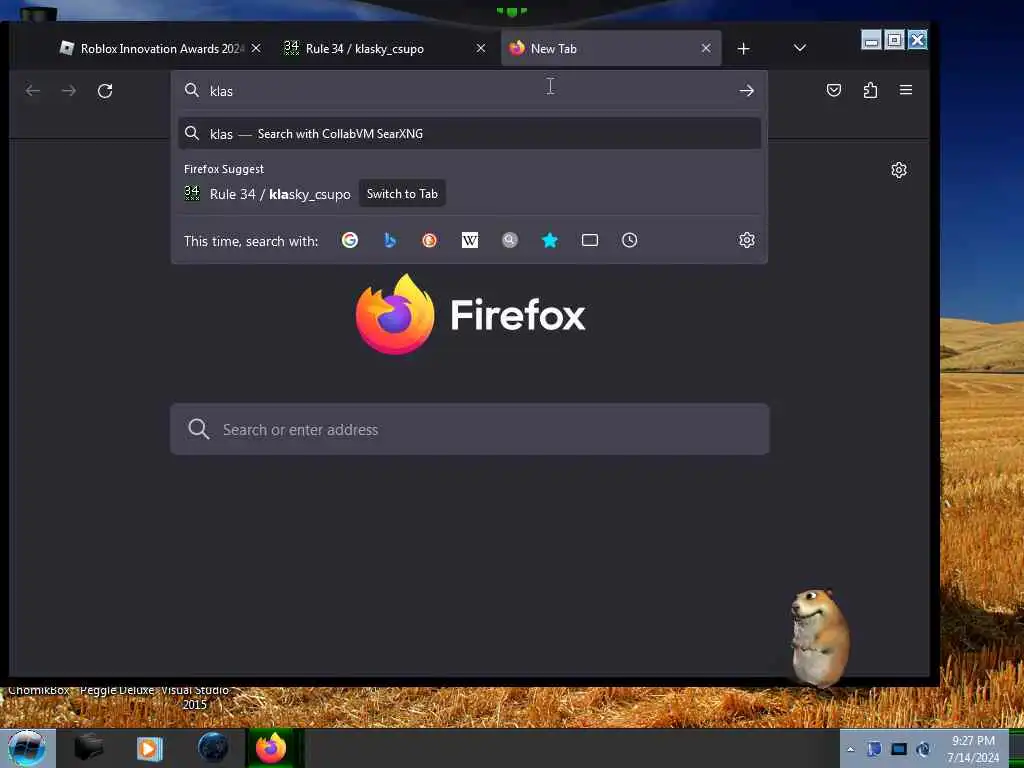Viewport: 1024px width, 768px height.
Task: Go back one page
Action: coord(33,91)
